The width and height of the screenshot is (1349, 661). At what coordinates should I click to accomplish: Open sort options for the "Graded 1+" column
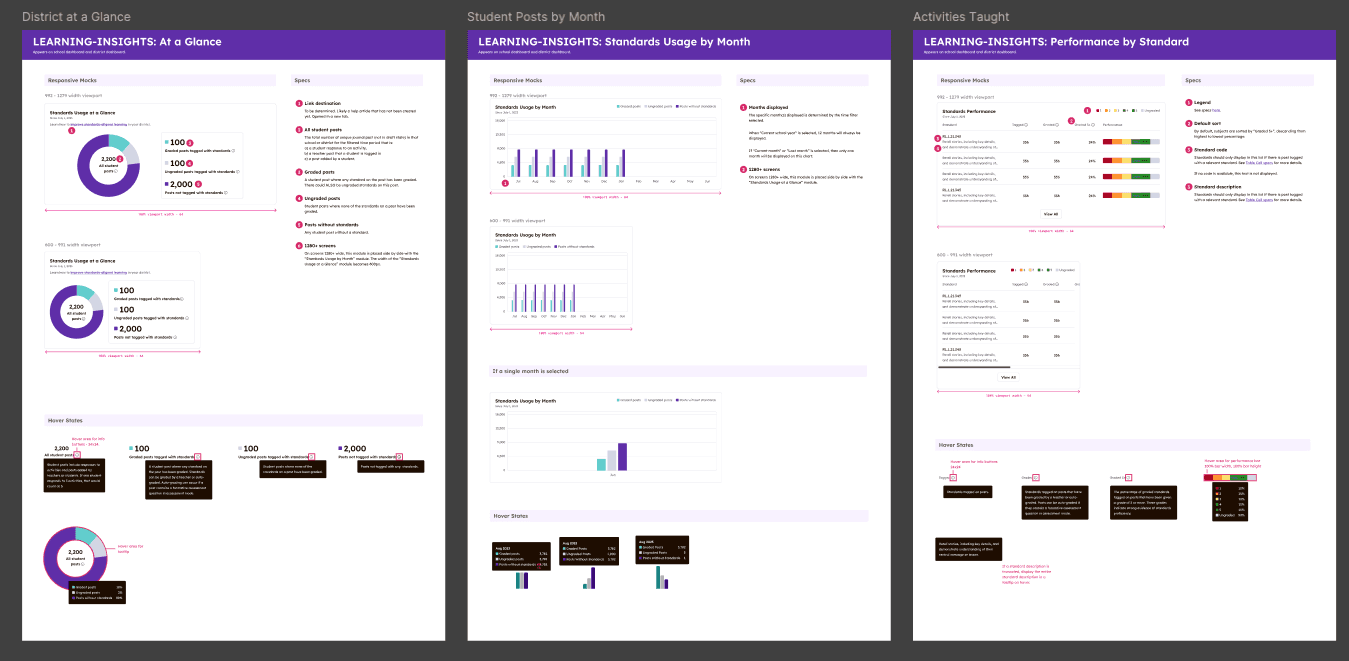click(x=1093, y=124)
